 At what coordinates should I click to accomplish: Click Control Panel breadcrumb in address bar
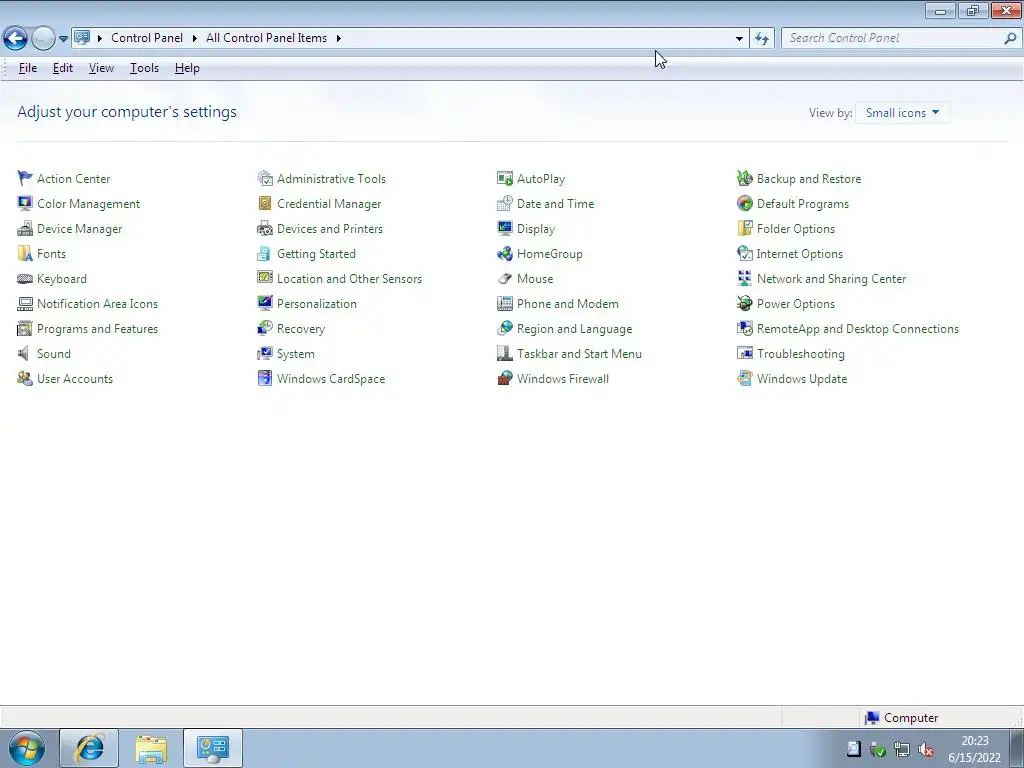(147, 38)
